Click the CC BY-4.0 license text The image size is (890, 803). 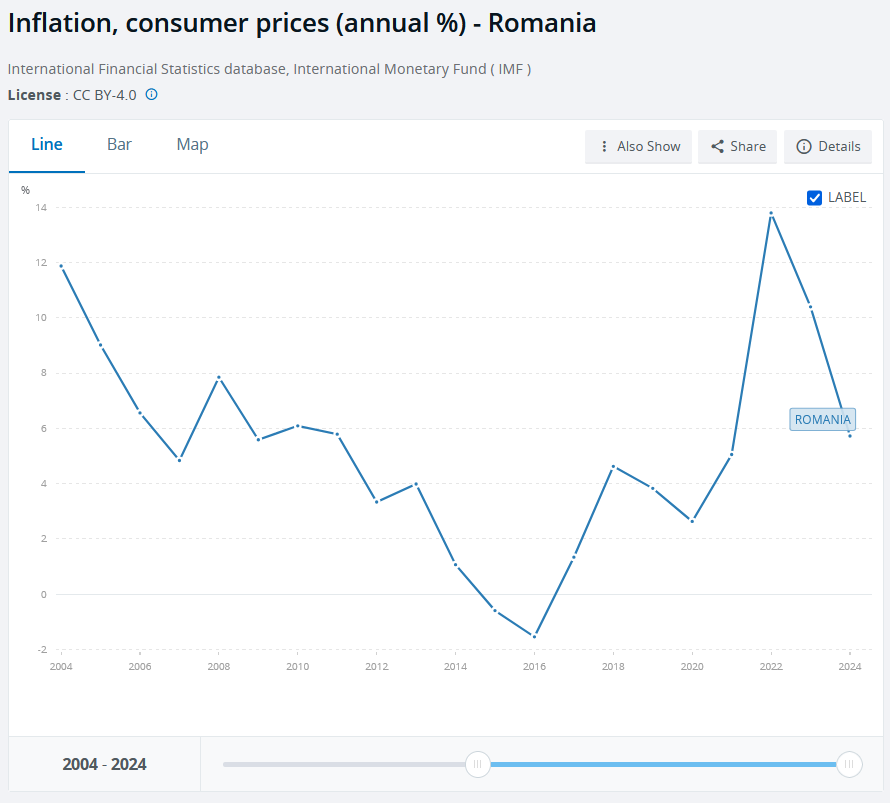coord(102,95)
